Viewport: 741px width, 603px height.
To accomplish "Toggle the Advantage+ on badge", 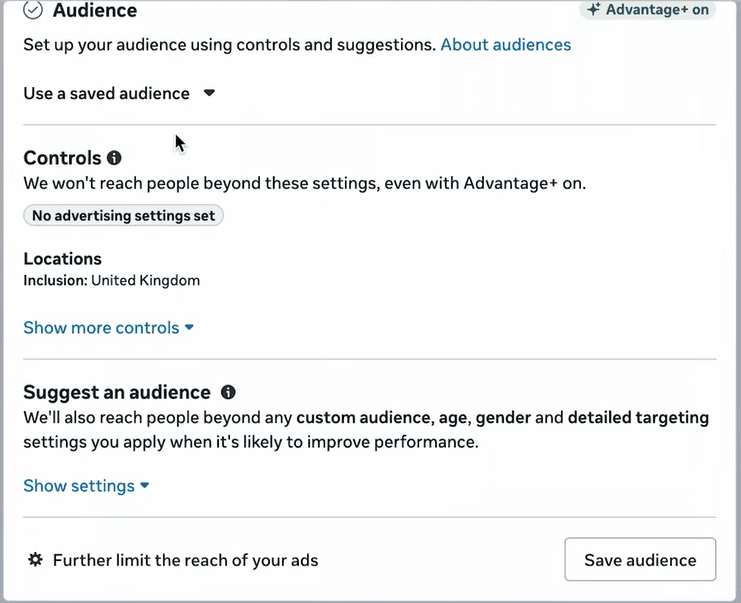I will (647, 10).
